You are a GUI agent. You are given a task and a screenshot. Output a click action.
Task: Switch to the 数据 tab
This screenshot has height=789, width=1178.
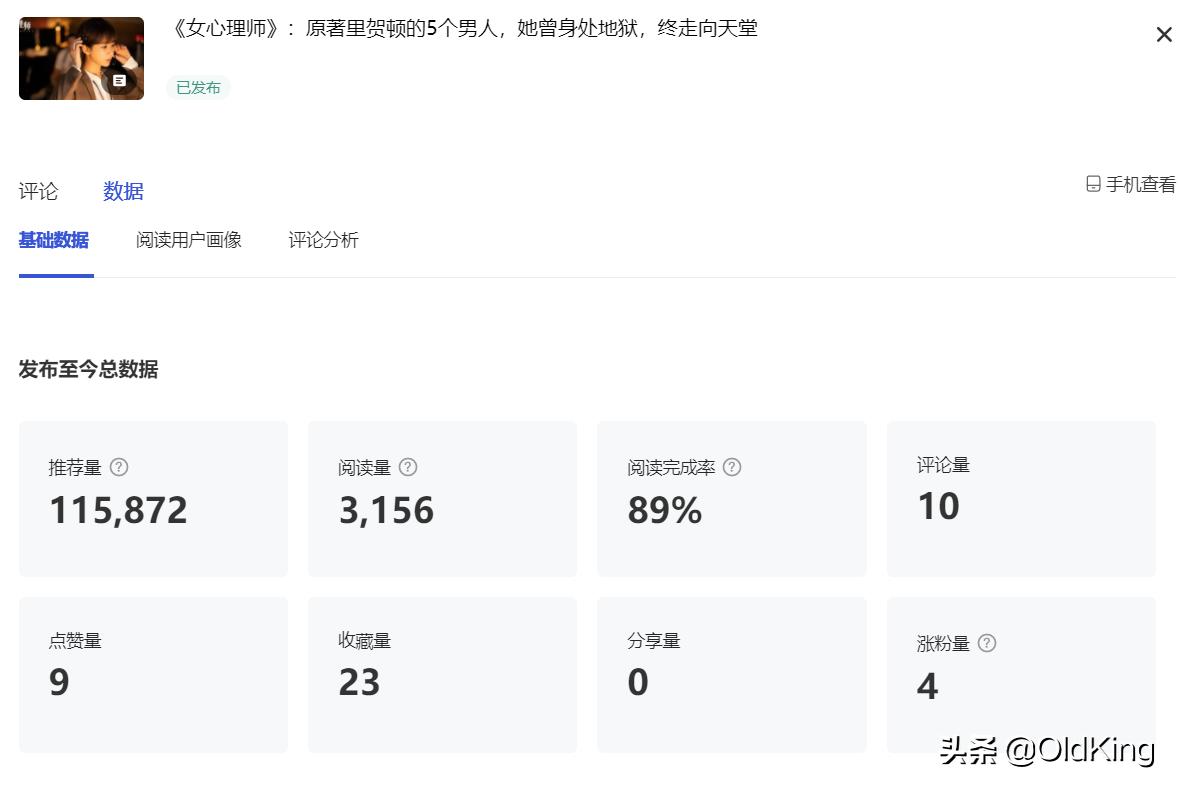coord(123,191)
